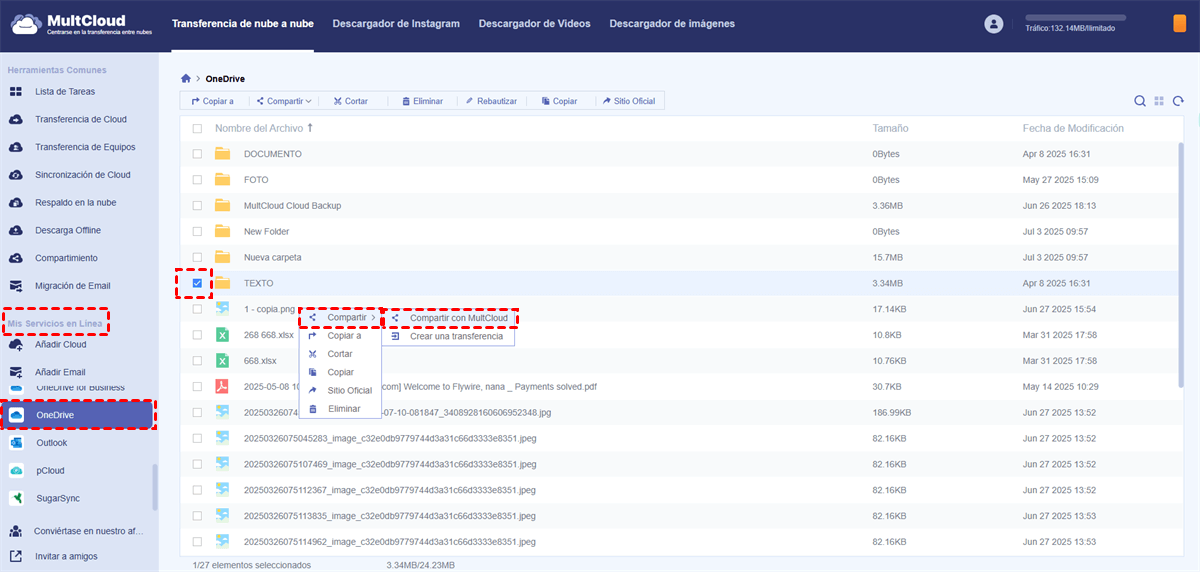Click the traffic usage progress bar
The width and height of the screenshot is (1200, 572).
1089,18
